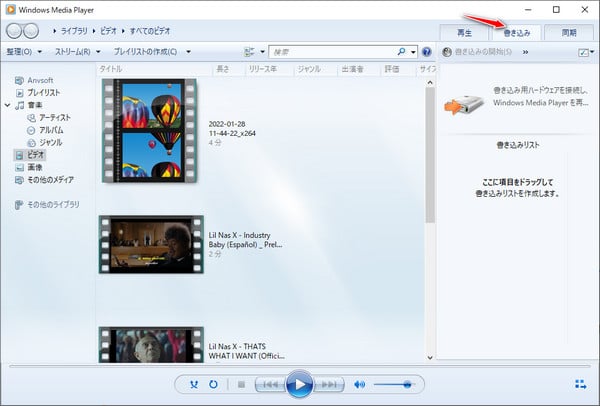Click the volume slider
The width and height of the screenshot is (600, 406).
point(393,384)
